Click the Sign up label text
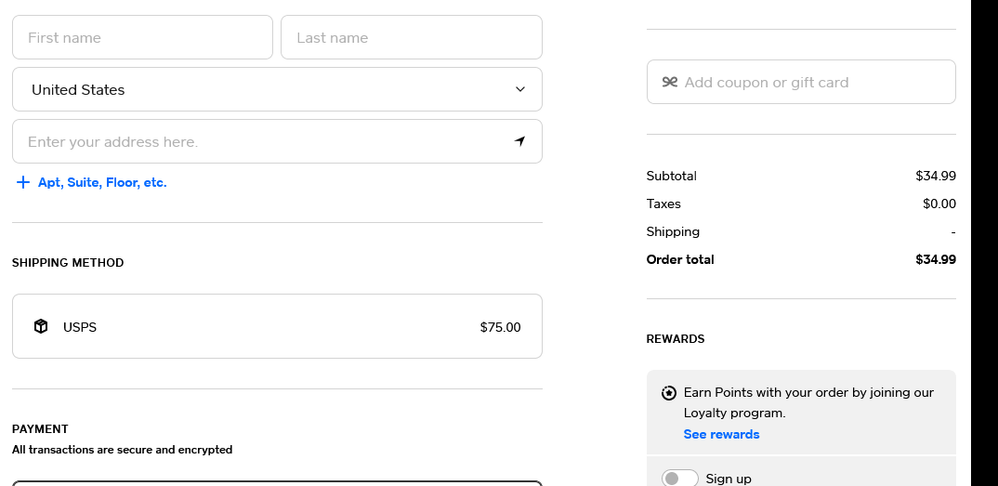Viewport: 998px width, 486px height. tap(728, 478)
